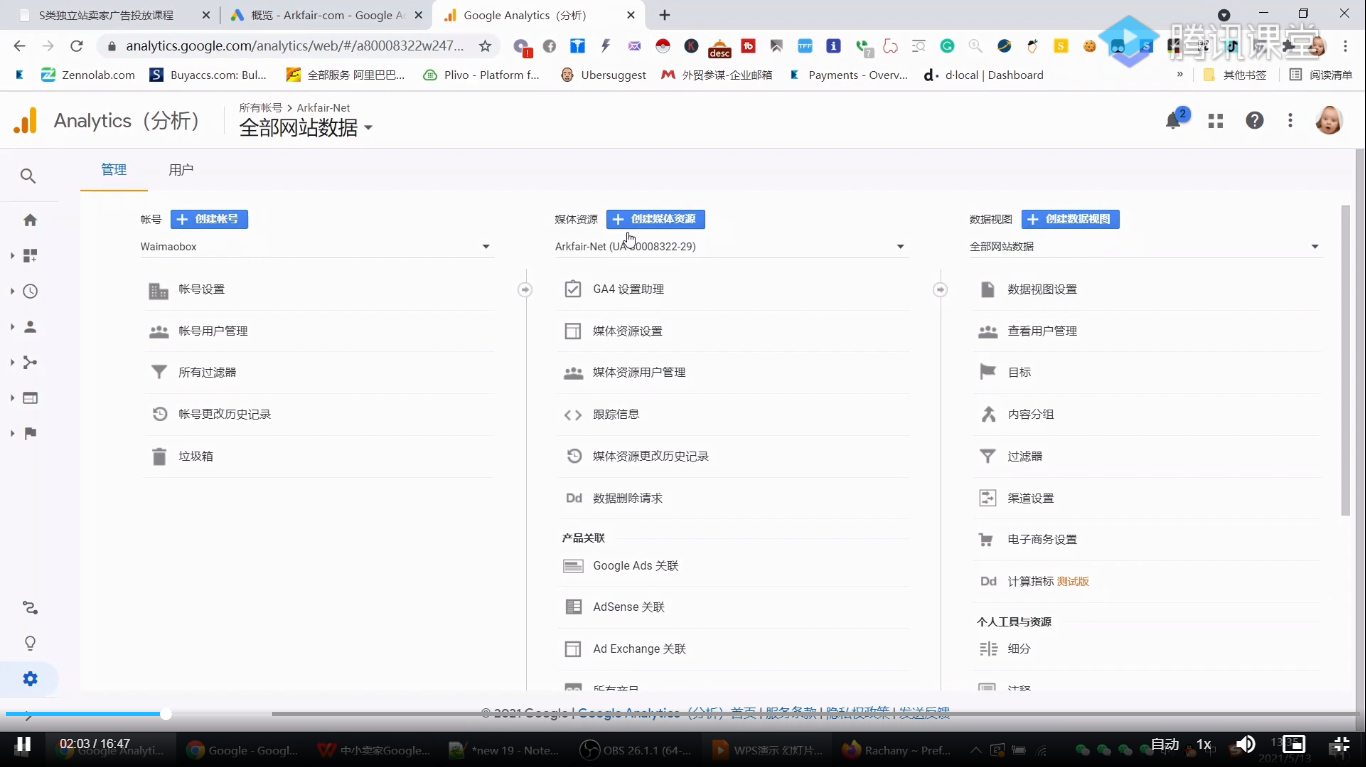Click the 创建媒体资源 button
Screen dimensions: 1366x767
click(655, 218)
